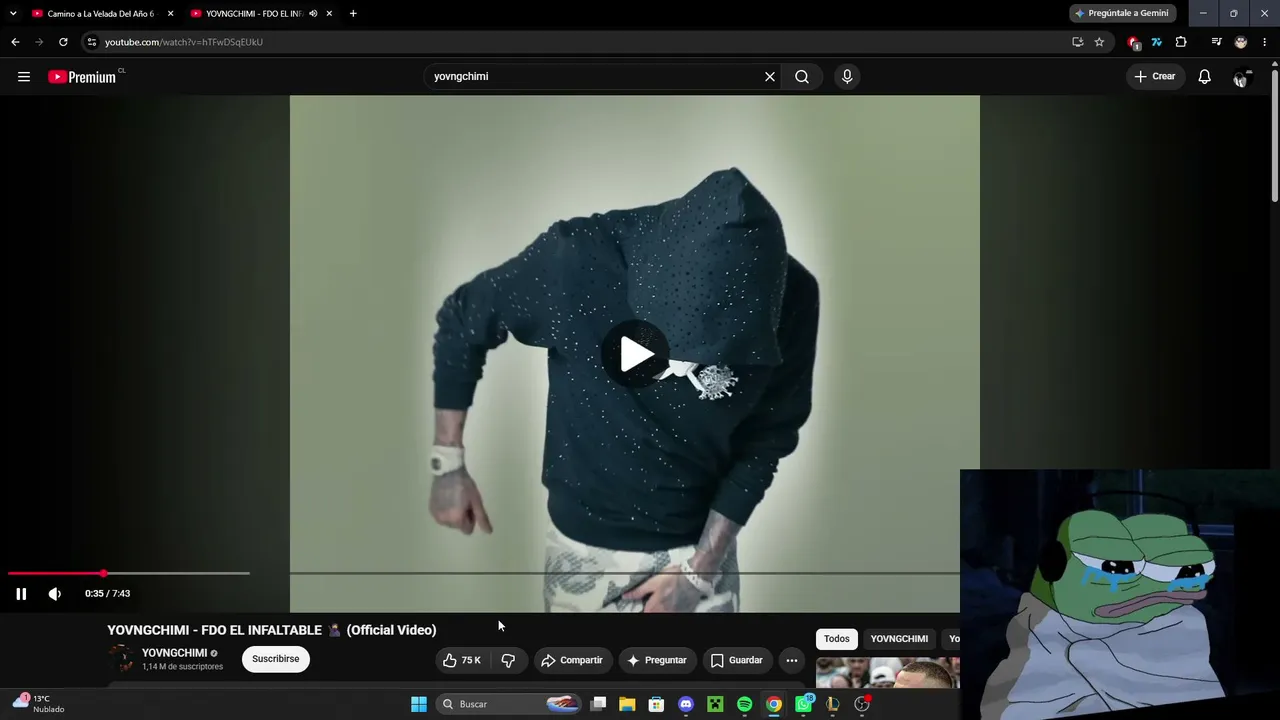Image resolution: width=1280 pixels, height=720 pixels.
Task: Start voice search with the microphone
Action: [847, 77]
